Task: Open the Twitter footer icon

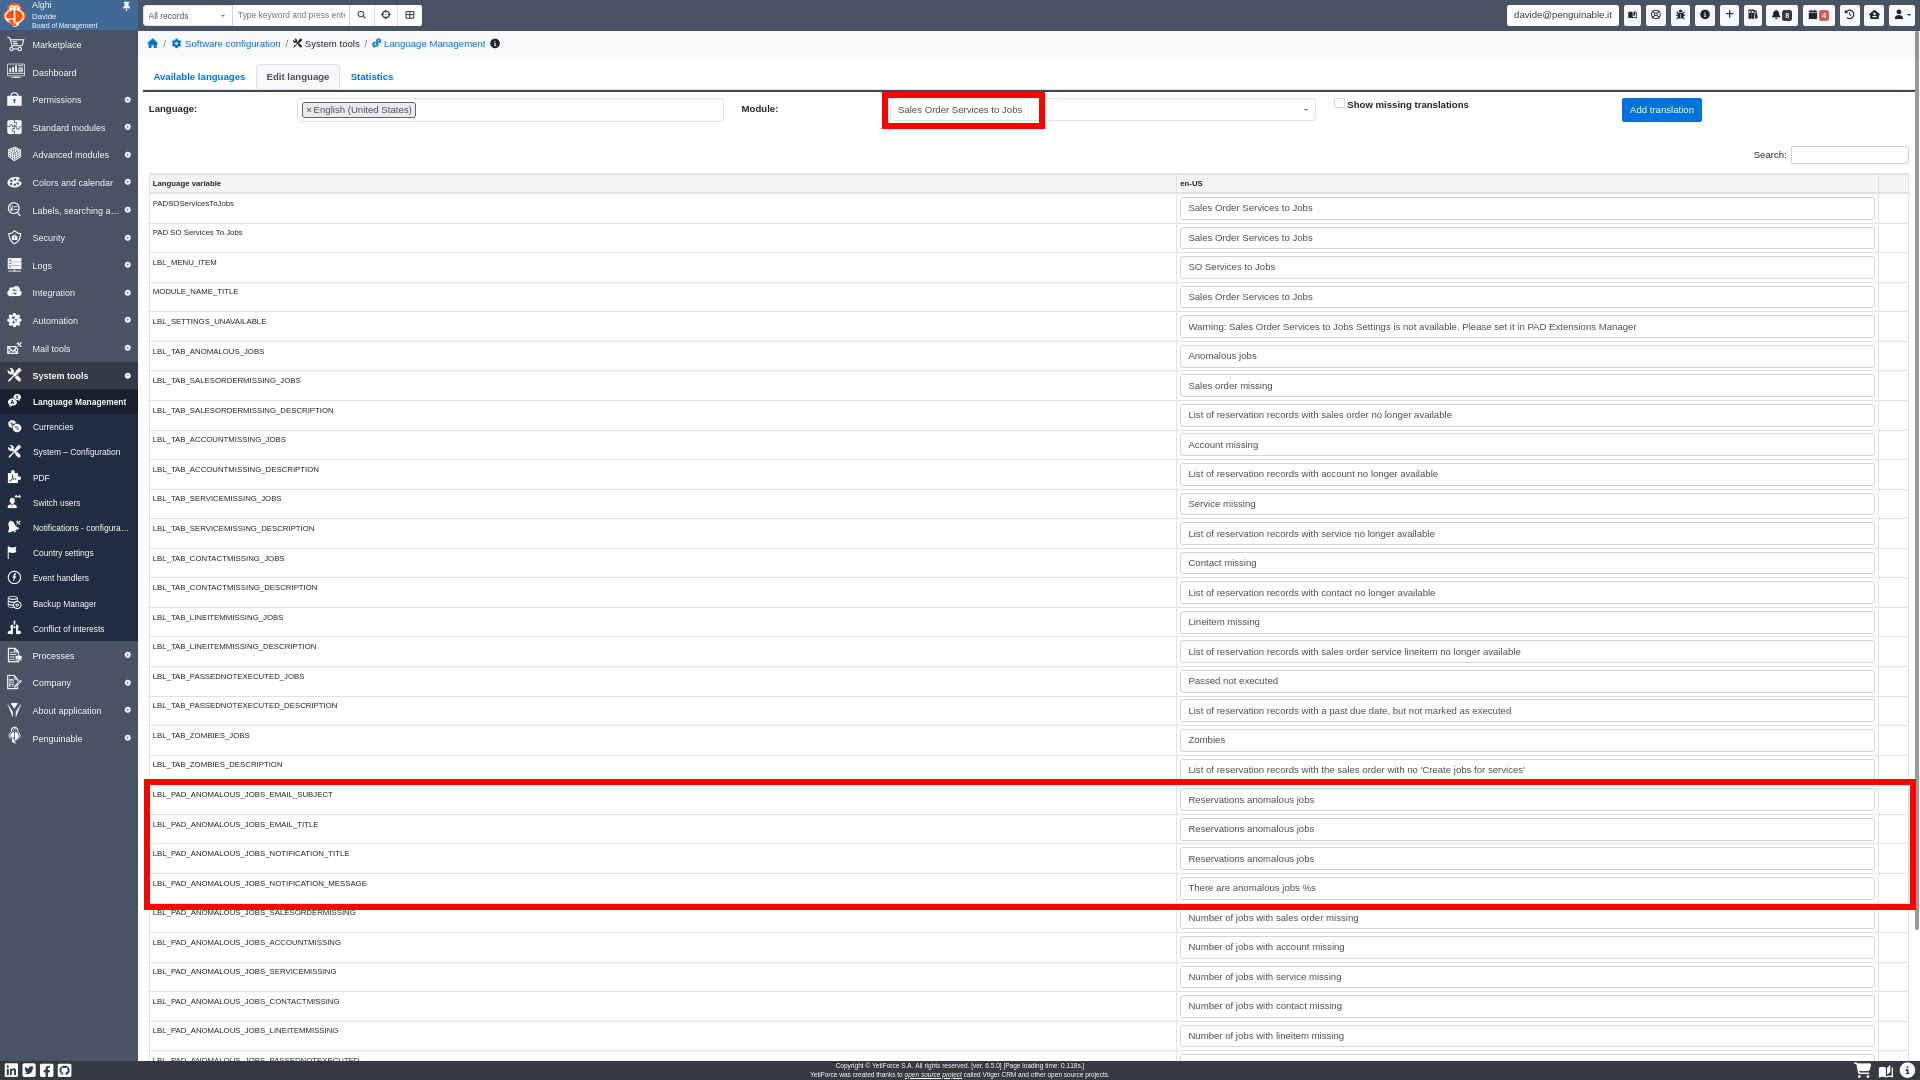Action: point(29,1070)
